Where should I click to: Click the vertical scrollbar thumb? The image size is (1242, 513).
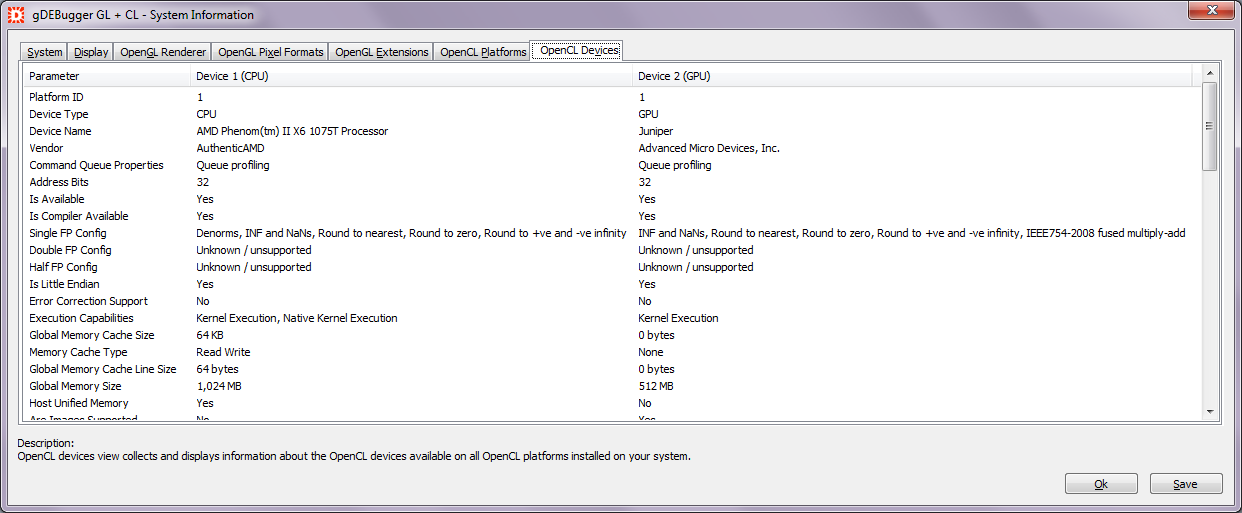[x=1209, y=126]
